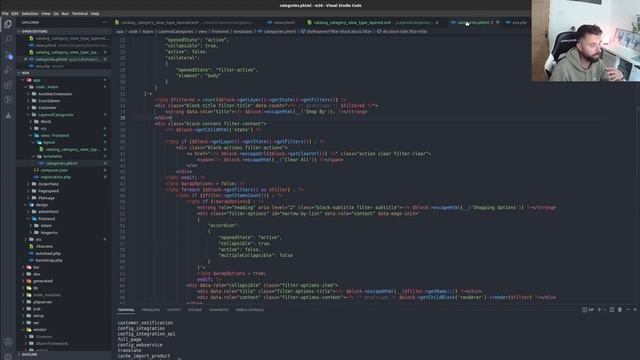640x360 pixels.
Task: Switch to the env.php editor tab
Action: (517, 22)
